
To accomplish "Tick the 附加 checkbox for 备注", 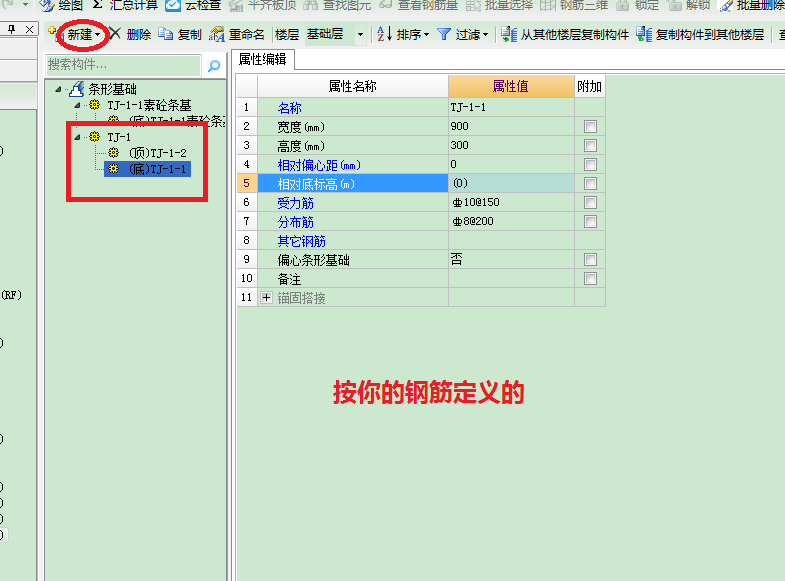I will point(590,279).
